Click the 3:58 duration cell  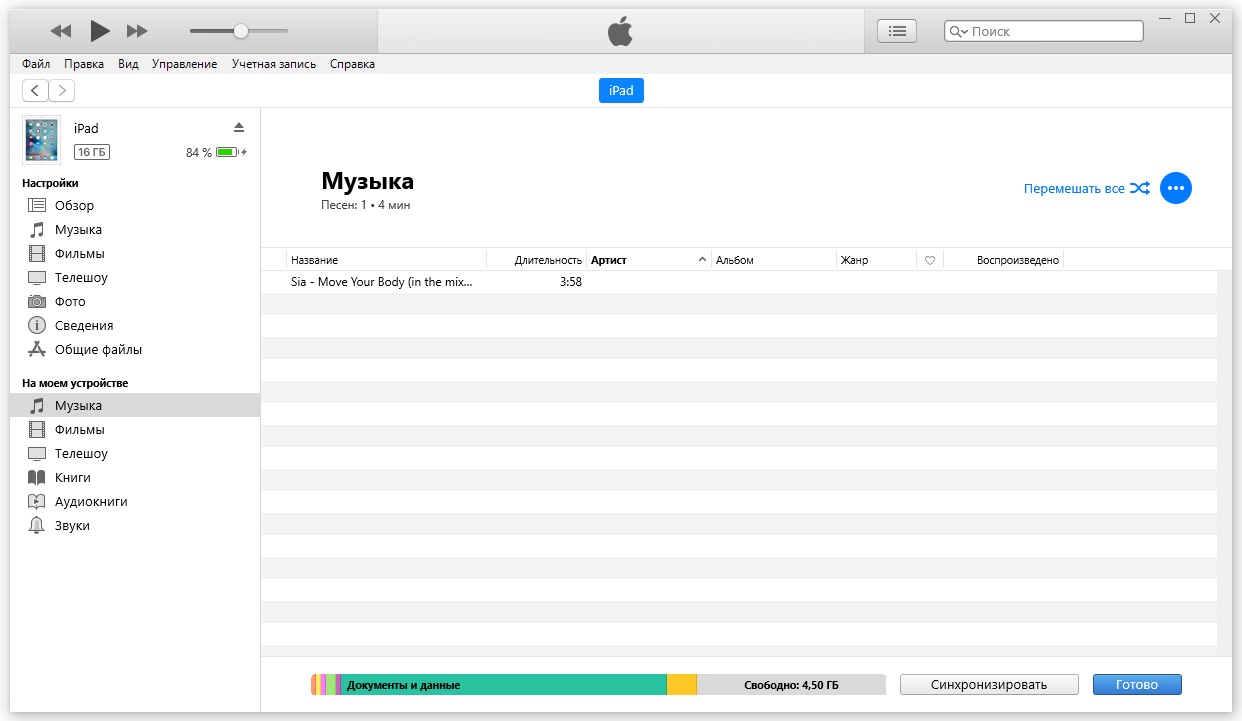(x=571, y=282)
